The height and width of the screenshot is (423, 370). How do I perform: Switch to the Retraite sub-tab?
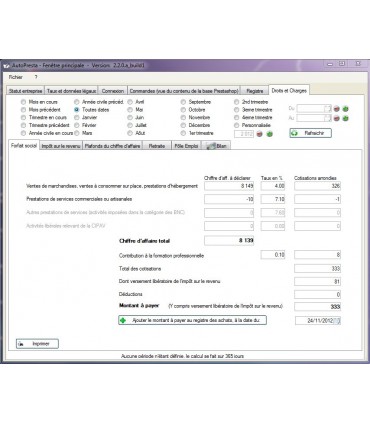pyautogui.click(x=157, y=146)
